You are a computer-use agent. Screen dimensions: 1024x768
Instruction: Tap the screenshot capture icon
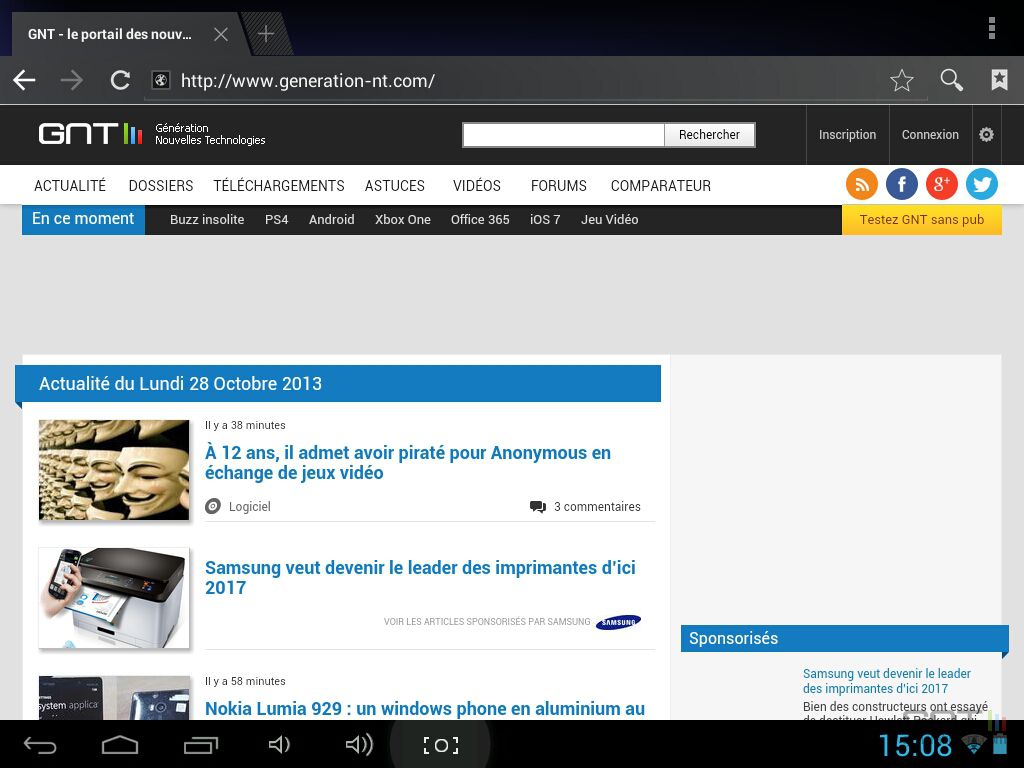pyautogui.click(x=441, y=745)
